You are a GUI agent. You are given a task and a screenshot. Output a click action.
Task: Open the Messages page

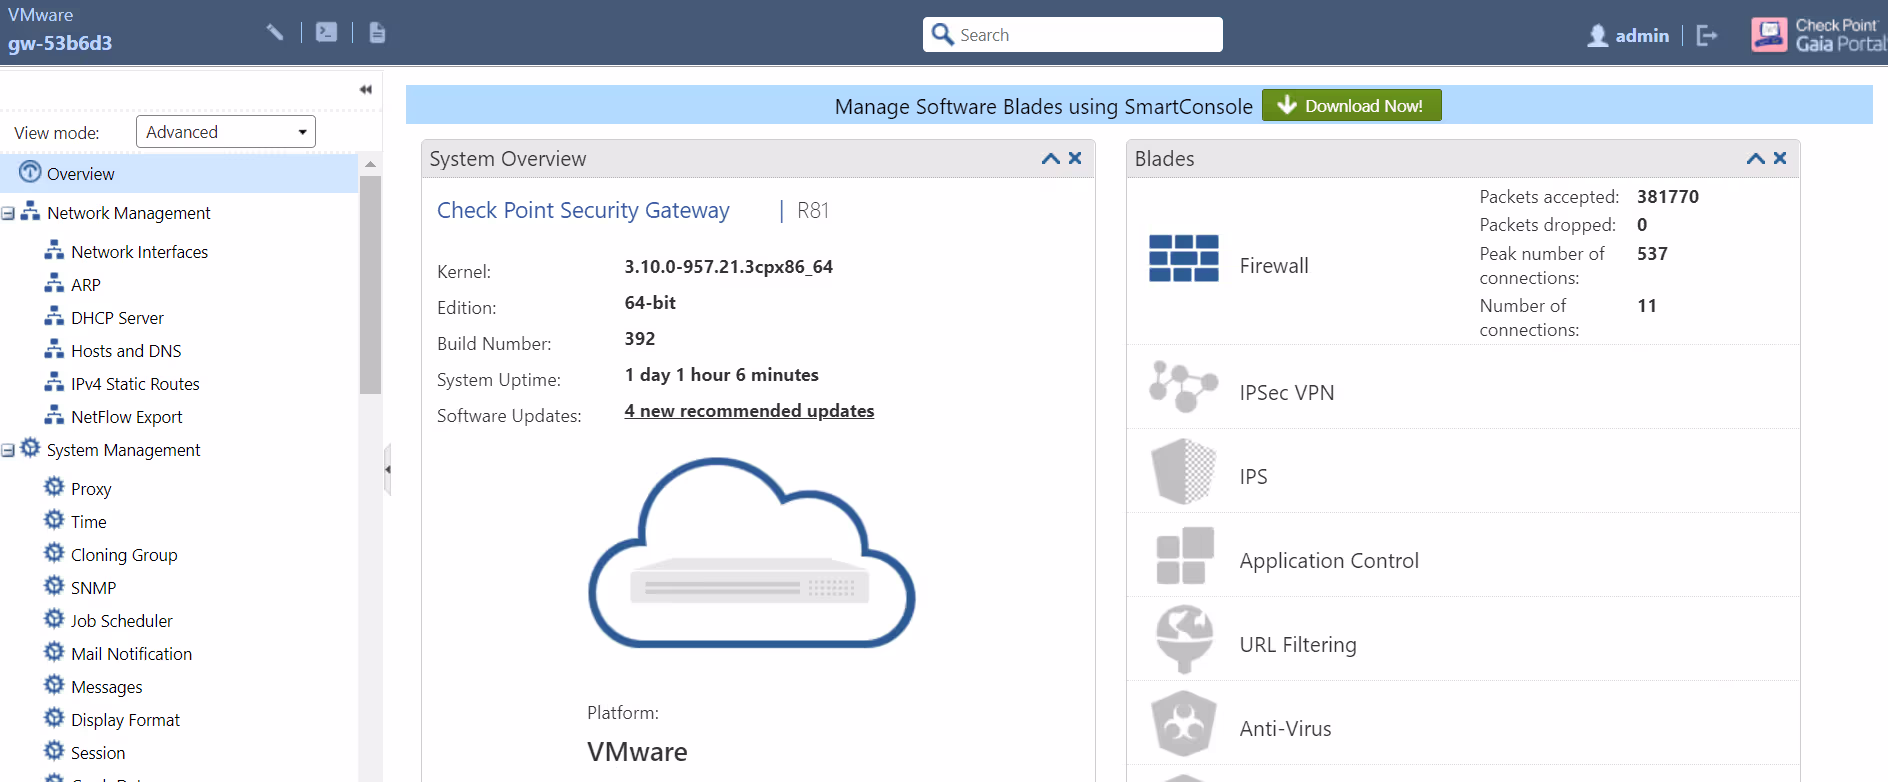pyautogui.click(x=107, y=687)
